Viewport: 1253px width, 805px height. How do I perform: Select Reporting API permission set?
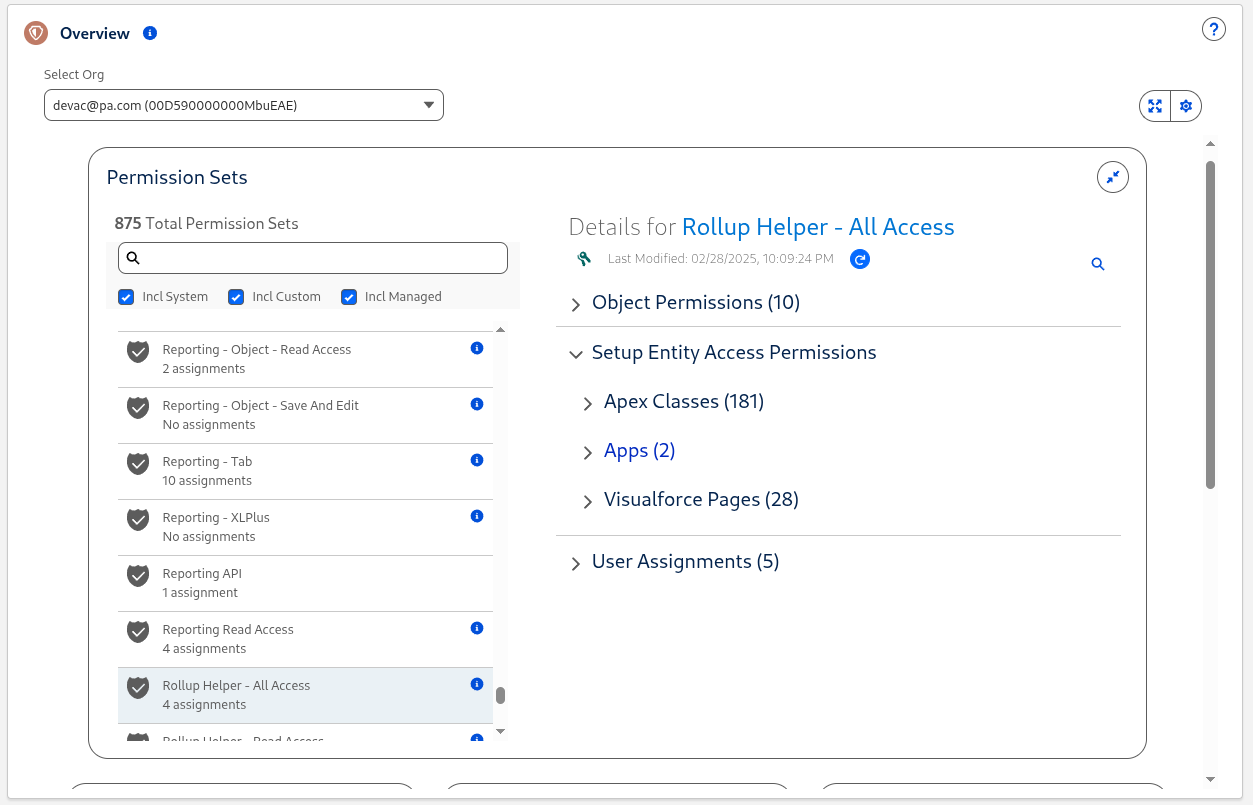click(x=305, y=583)
